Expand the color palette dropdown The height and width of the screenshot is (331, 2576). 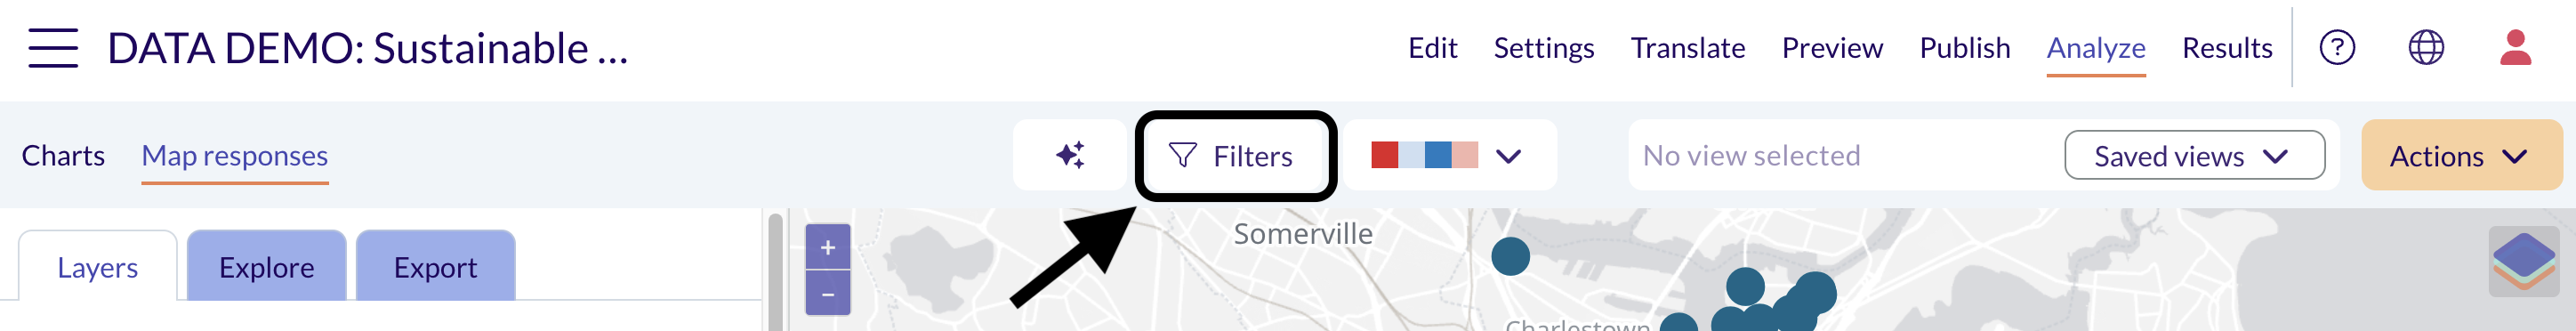[x=1449, y=155]
